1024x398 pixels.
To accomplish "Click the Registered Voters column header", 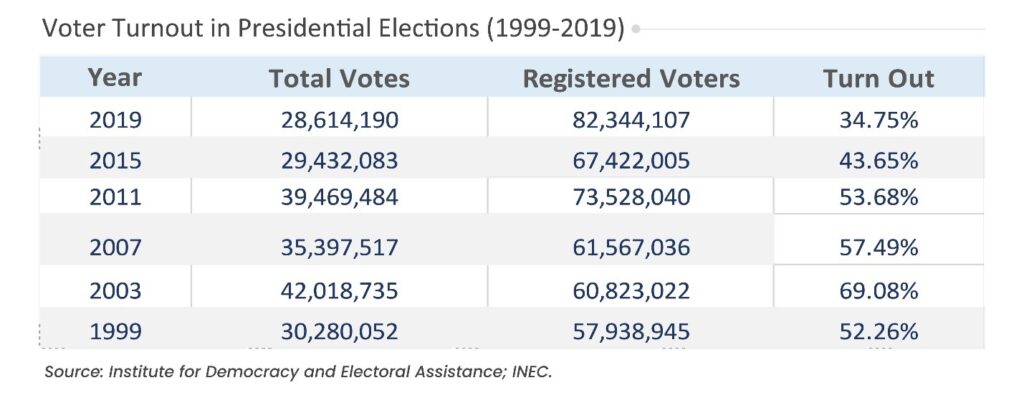I will 631,78.
